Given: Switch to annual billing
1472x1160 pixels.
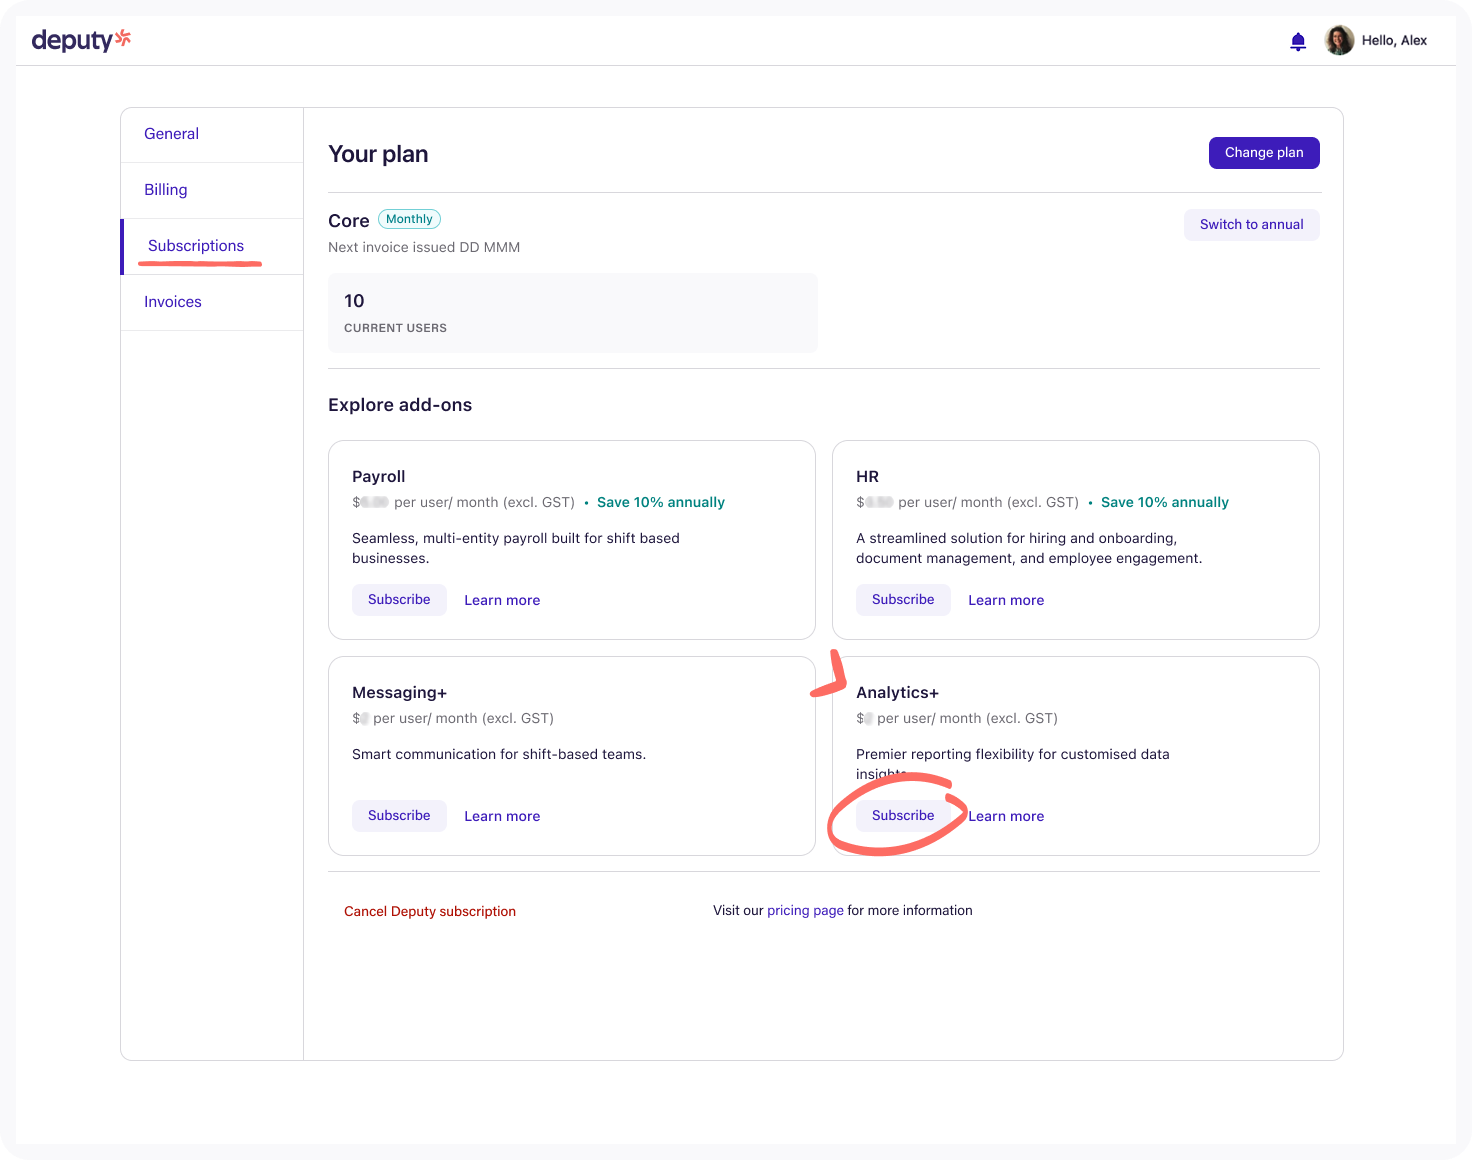Looking at the screenshot, I should click(x=1251, y=225).
